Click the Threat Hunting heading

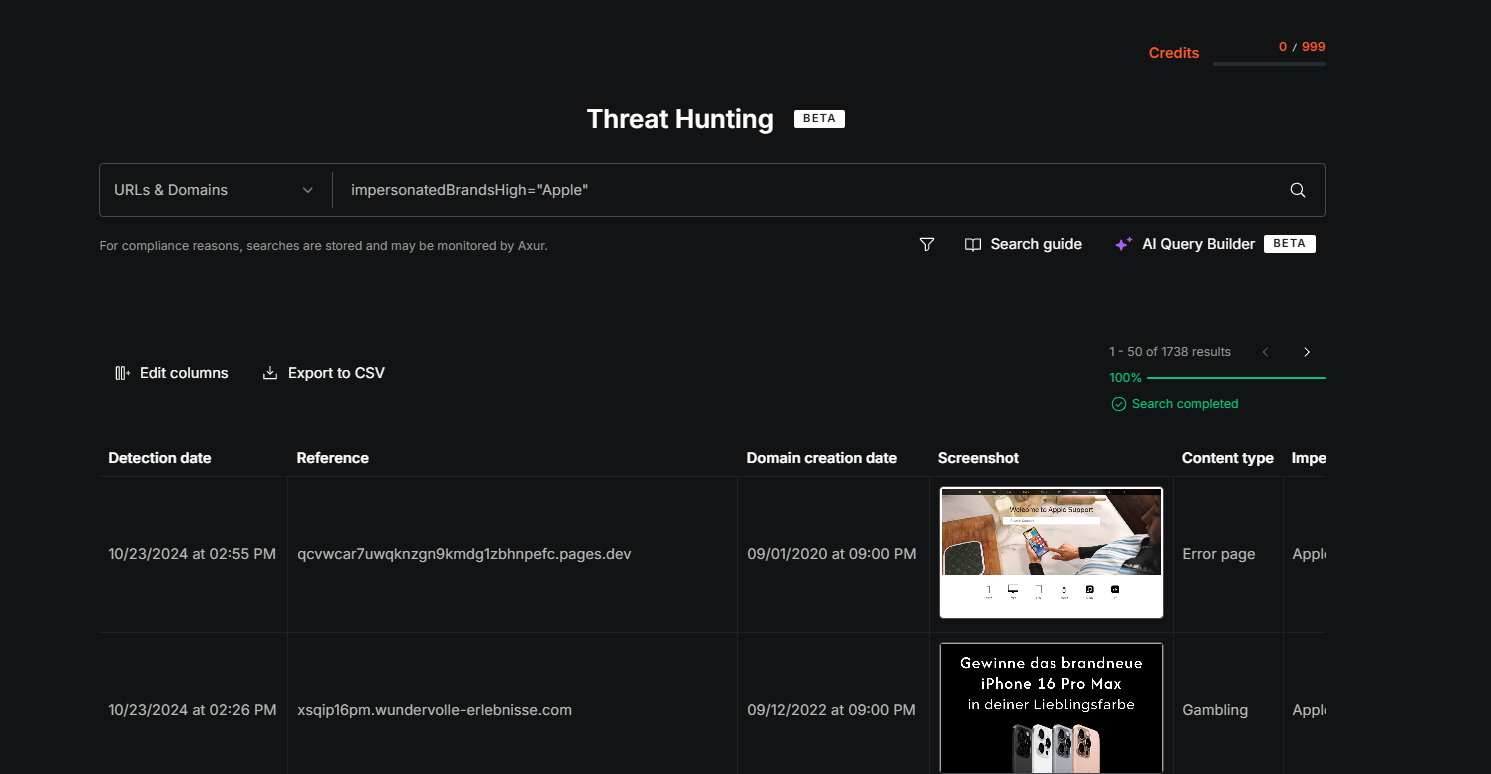pyautogui.click(x=680, y=119)
